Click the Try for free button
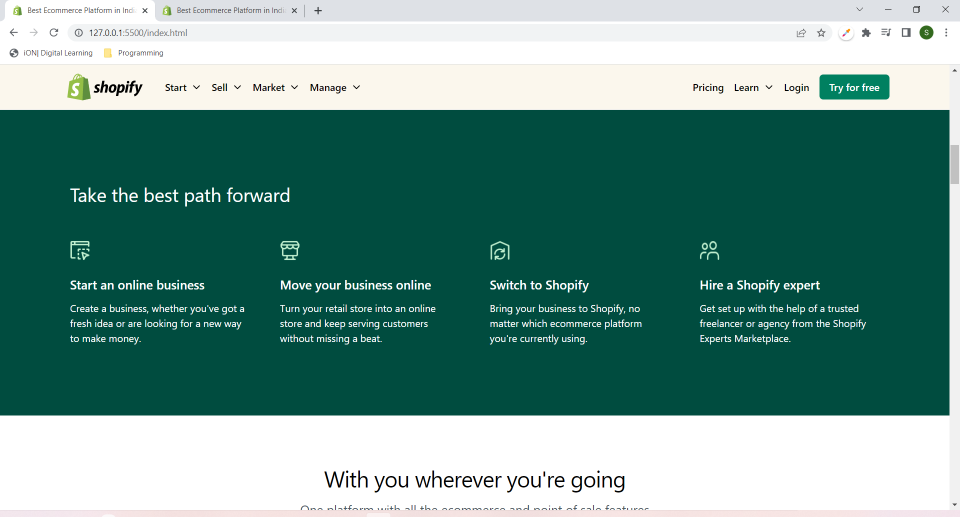 pos(854,88)
